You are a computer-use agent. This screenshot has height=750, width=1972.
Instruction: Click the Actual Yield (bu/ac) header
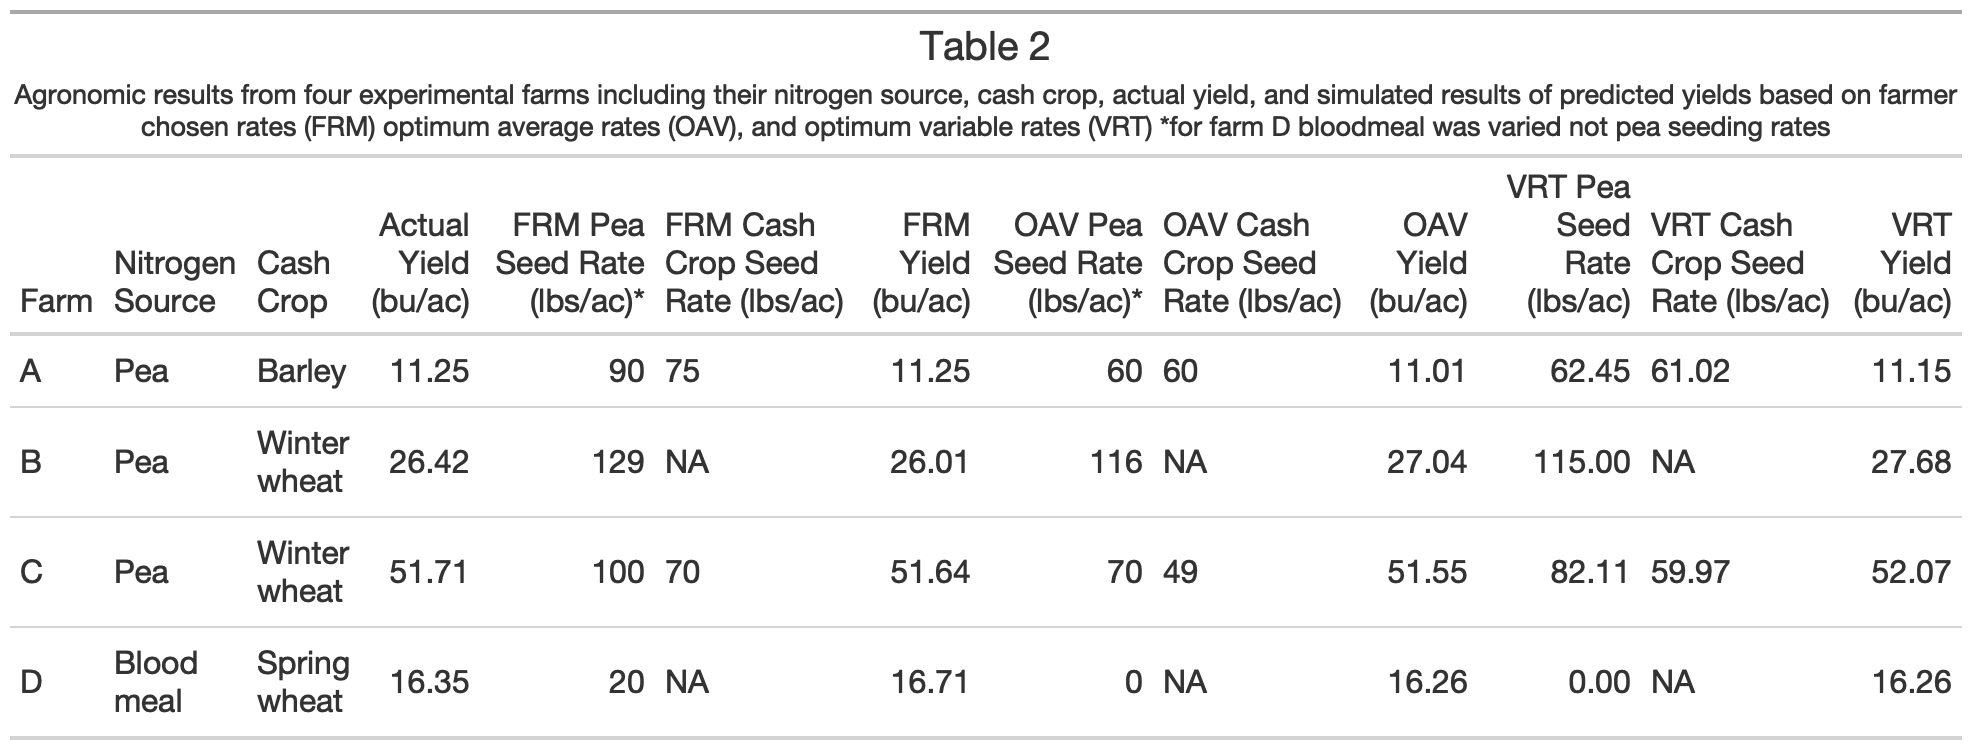coord(422,263)
